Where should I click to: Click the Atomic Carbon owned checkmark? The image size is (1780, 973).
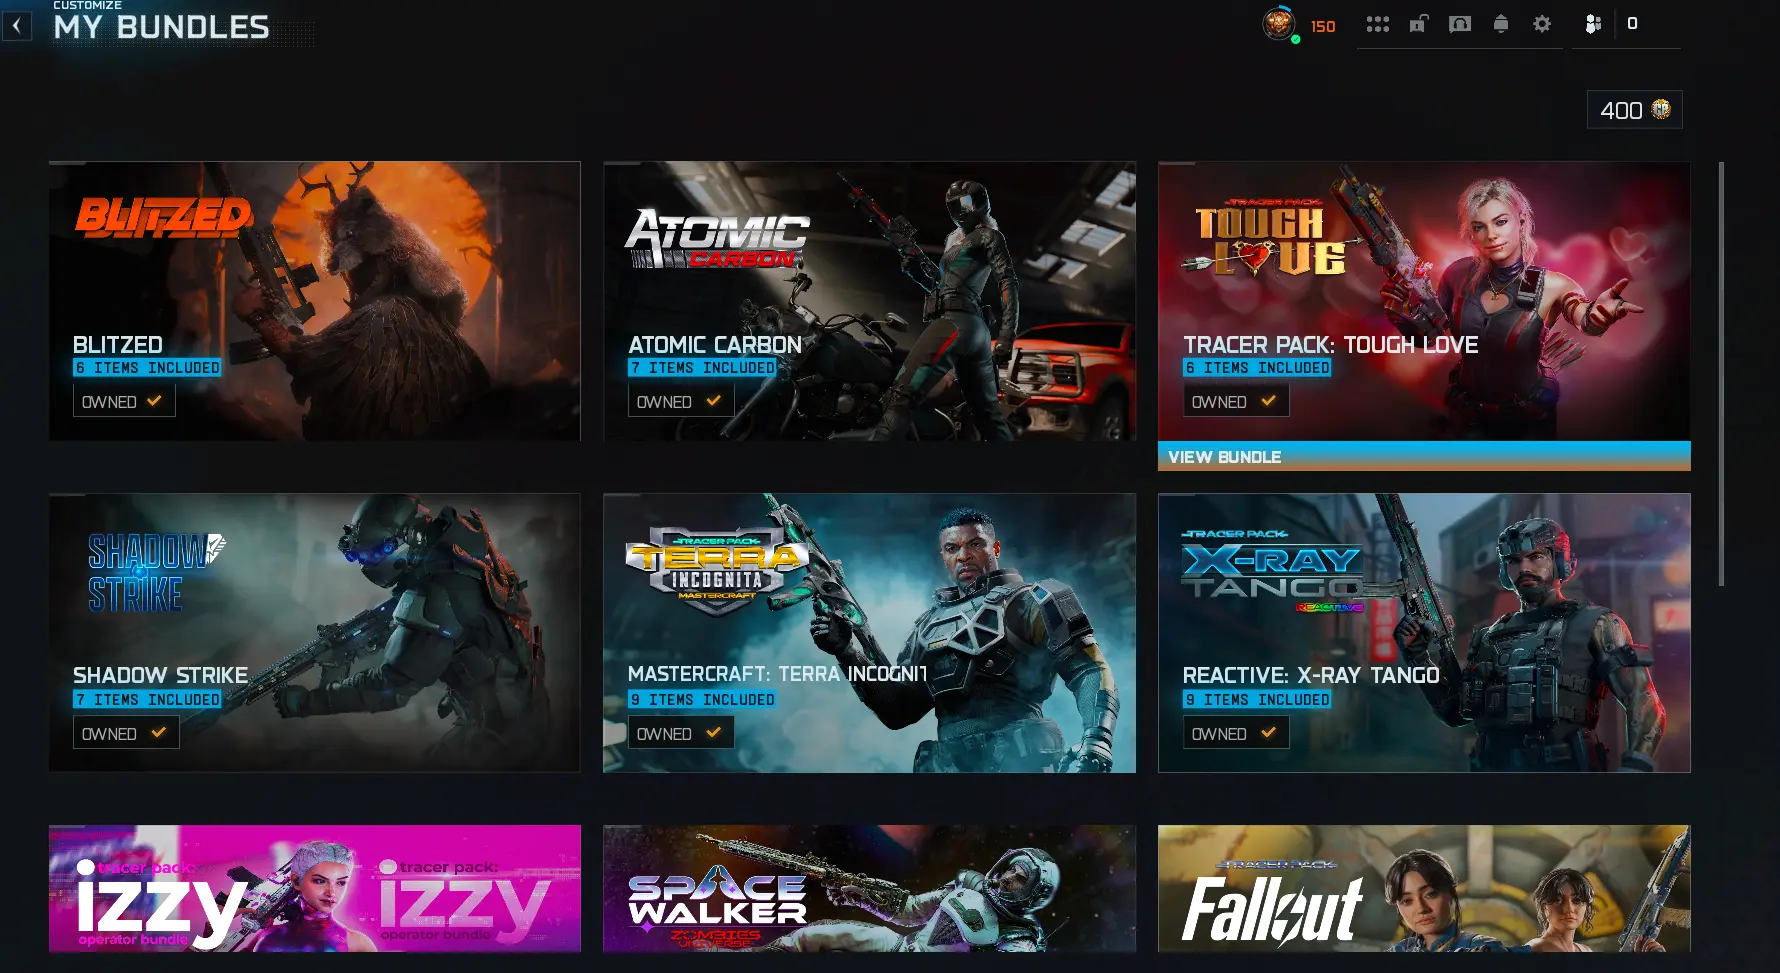pyautogui.click(x=713, y=401)
